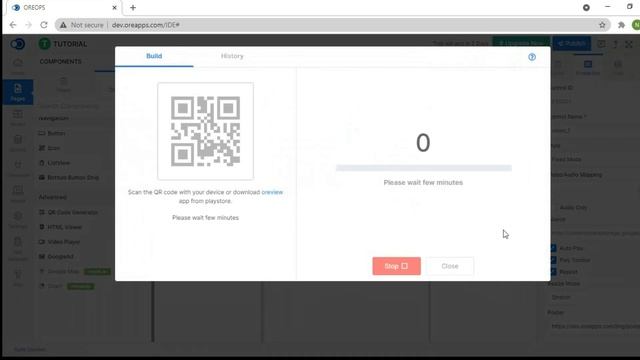Open the Home icon in left sidebar
Screen dimensions: 640x360
(x=18, y=64)
